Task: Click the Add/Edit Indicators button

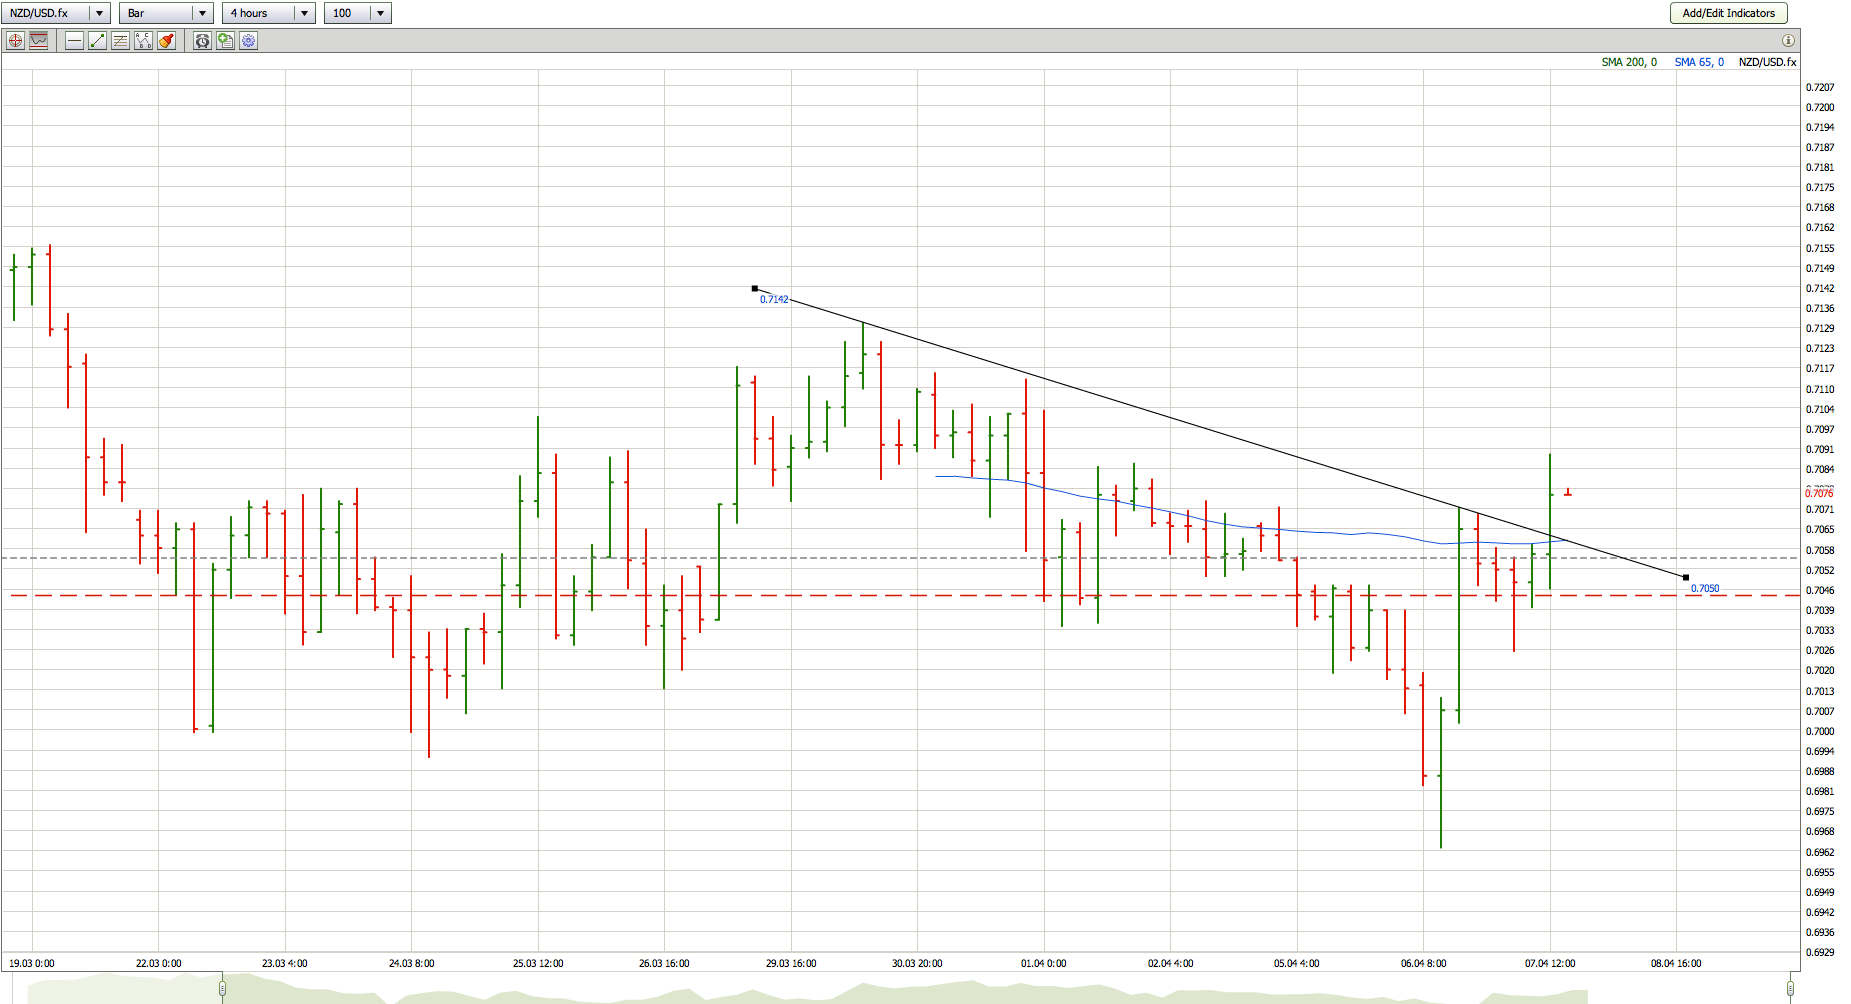Action: 1728,13
